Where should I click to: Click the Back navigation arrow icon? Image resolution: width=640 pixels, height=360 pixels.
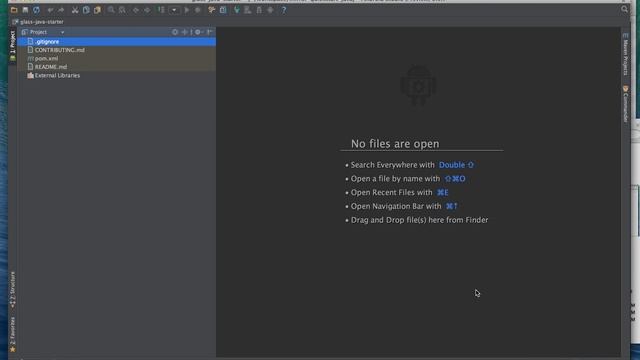pyautogui.click(x=136, y=10)
